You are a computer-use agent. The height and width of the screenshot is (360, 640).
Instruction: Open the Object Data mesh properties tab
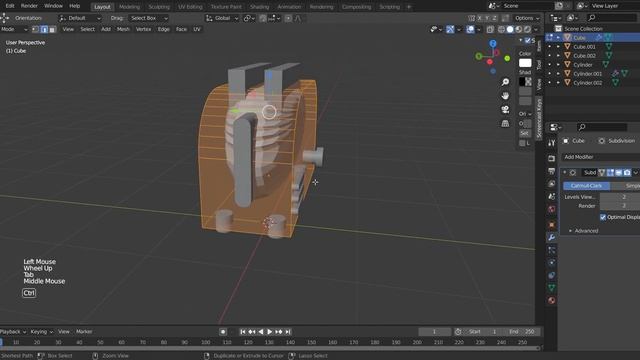(x=551, y=288)
